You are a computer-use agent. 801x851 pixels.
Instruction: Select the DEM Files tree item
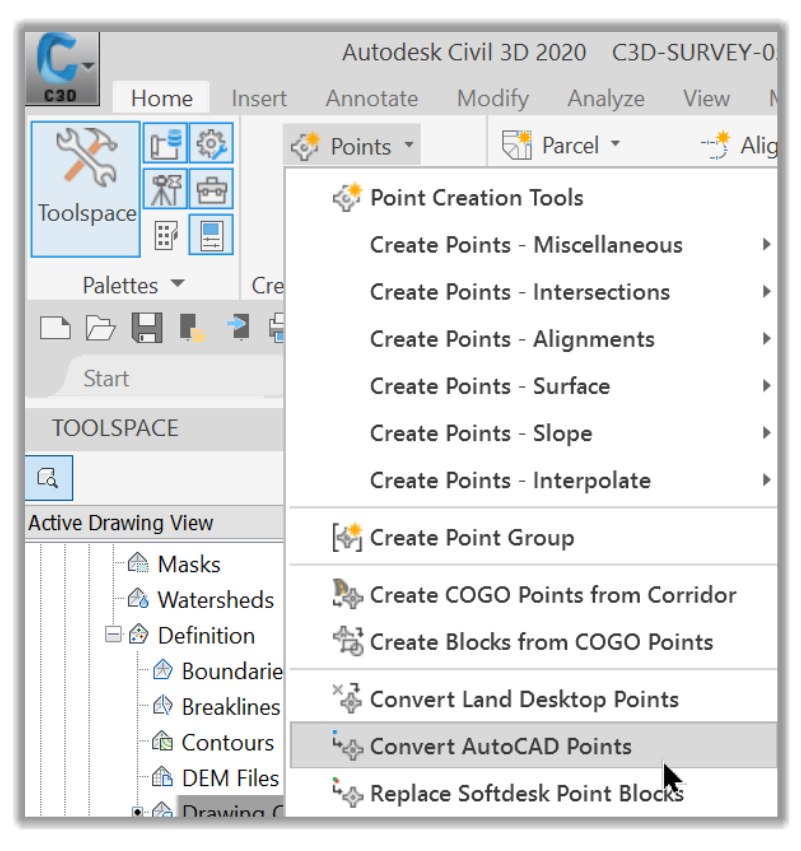point(230,778)
